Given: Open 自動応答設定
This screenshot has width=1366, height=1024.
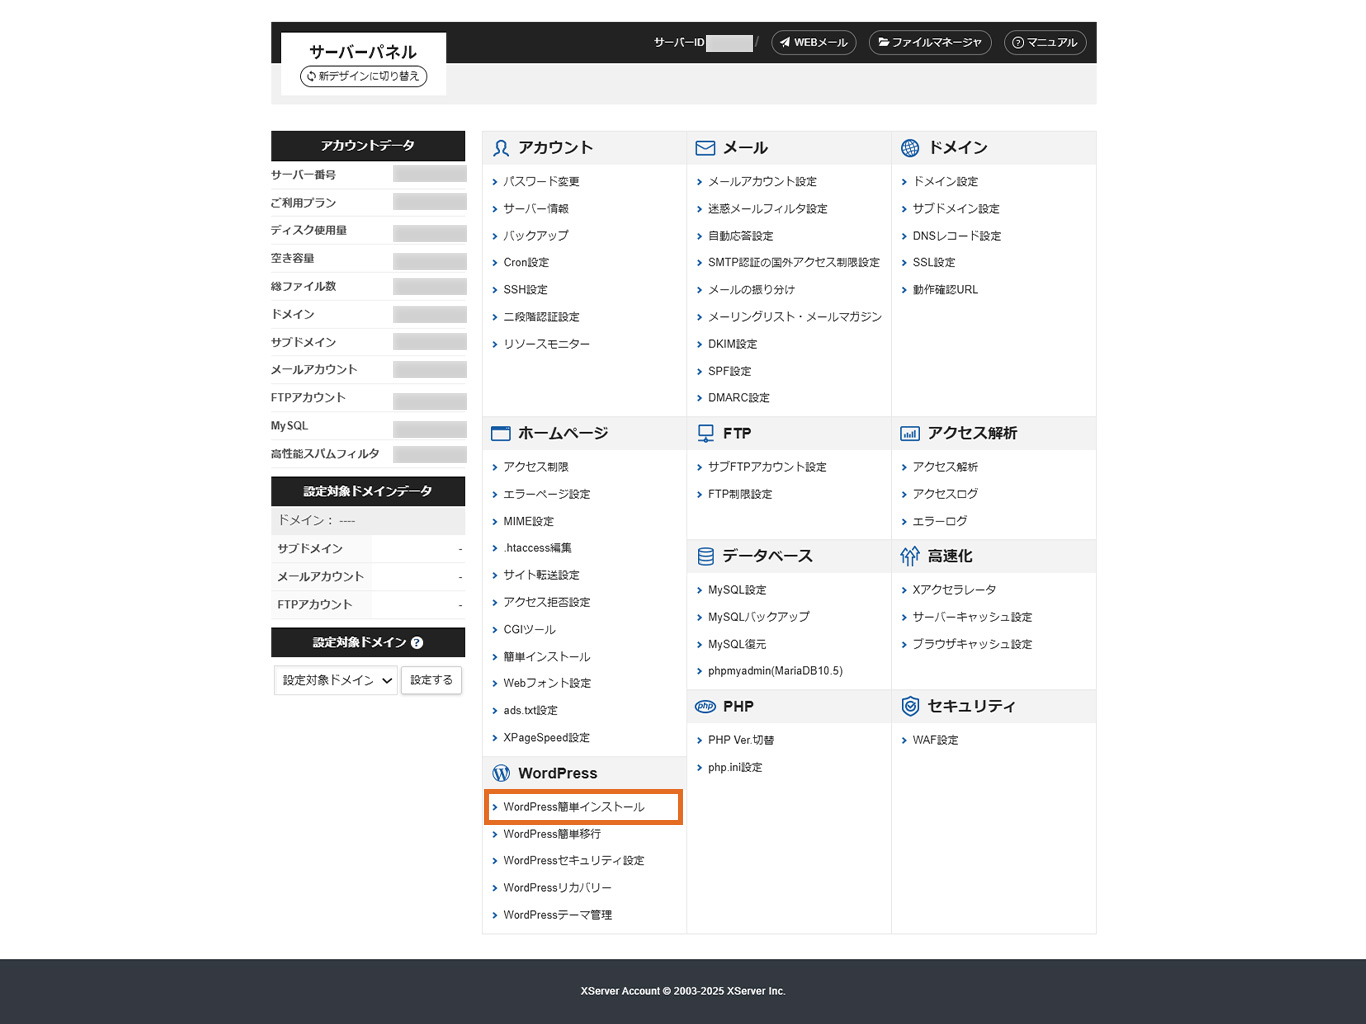Looking at the screenshot, I should coord(741,236).
